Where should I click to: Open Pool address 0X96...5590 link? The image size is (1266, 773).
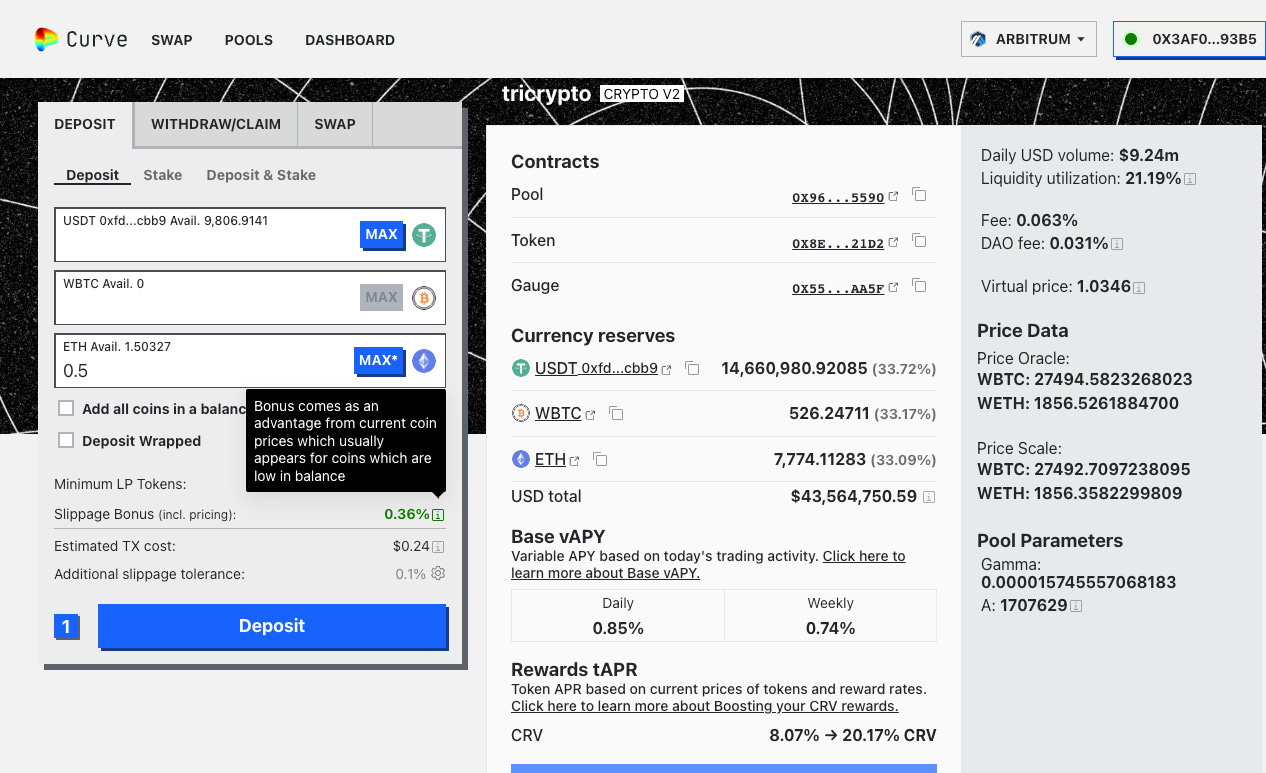tap(838, 198)
